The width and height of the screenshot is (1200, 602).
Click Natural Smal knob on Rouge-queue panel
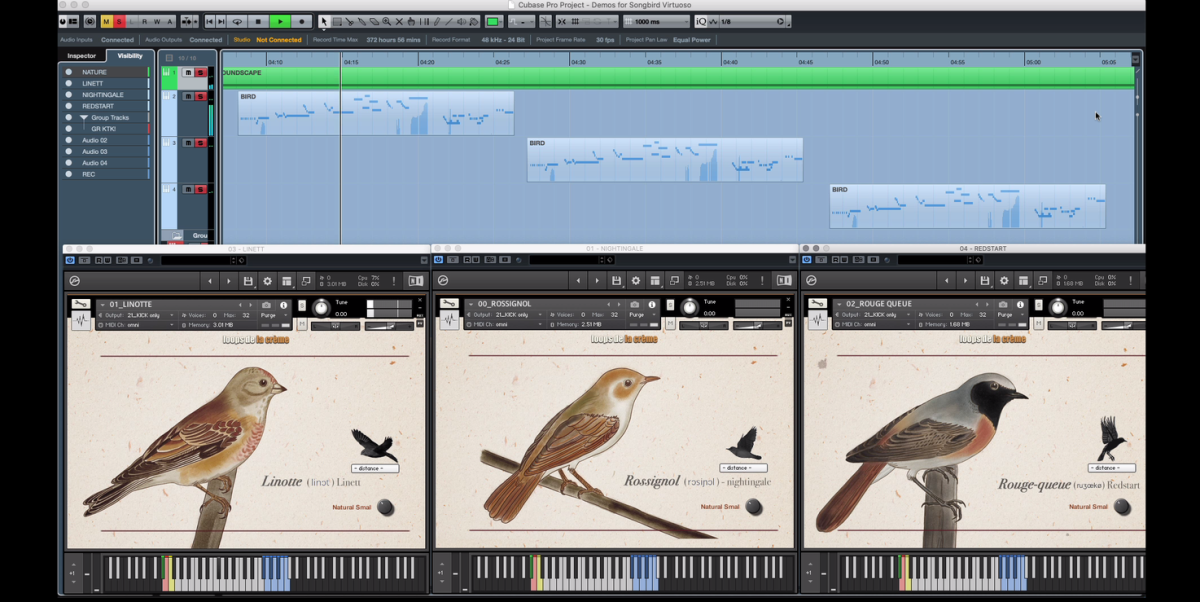pos(1122,507)
